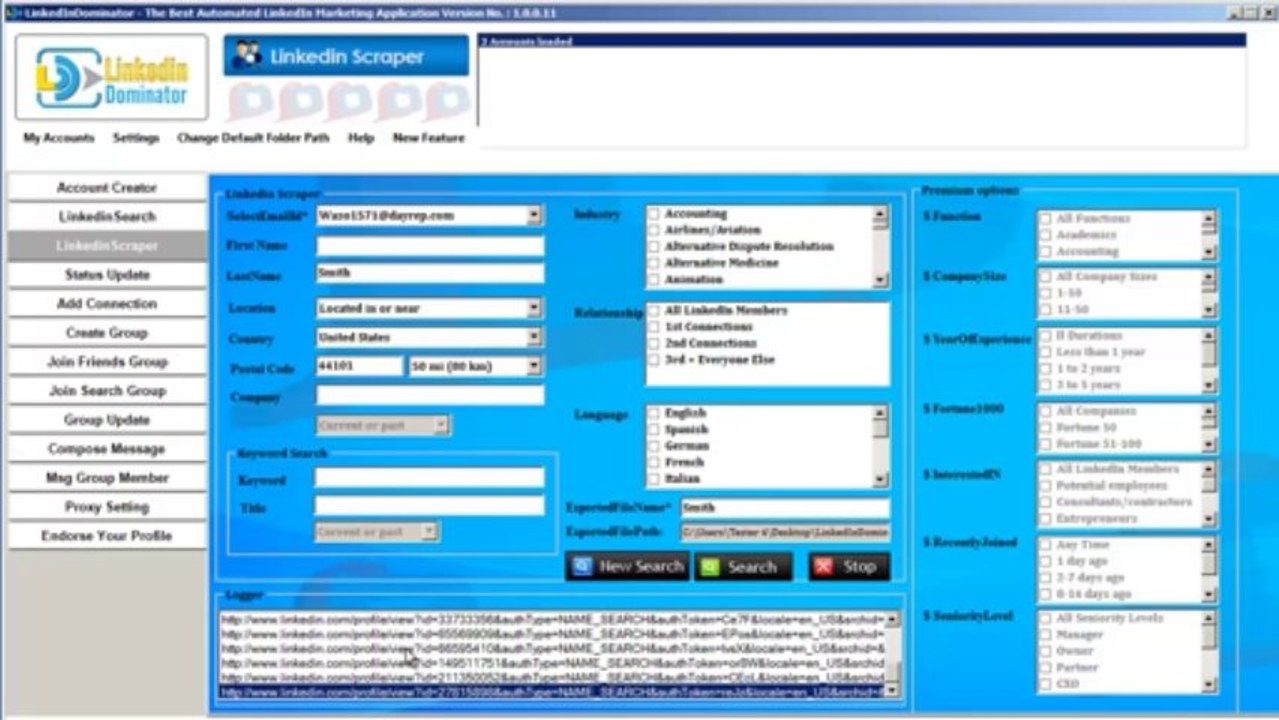Check the 1st Connections checkbox

pyautogui.click(x=653, y=327)
